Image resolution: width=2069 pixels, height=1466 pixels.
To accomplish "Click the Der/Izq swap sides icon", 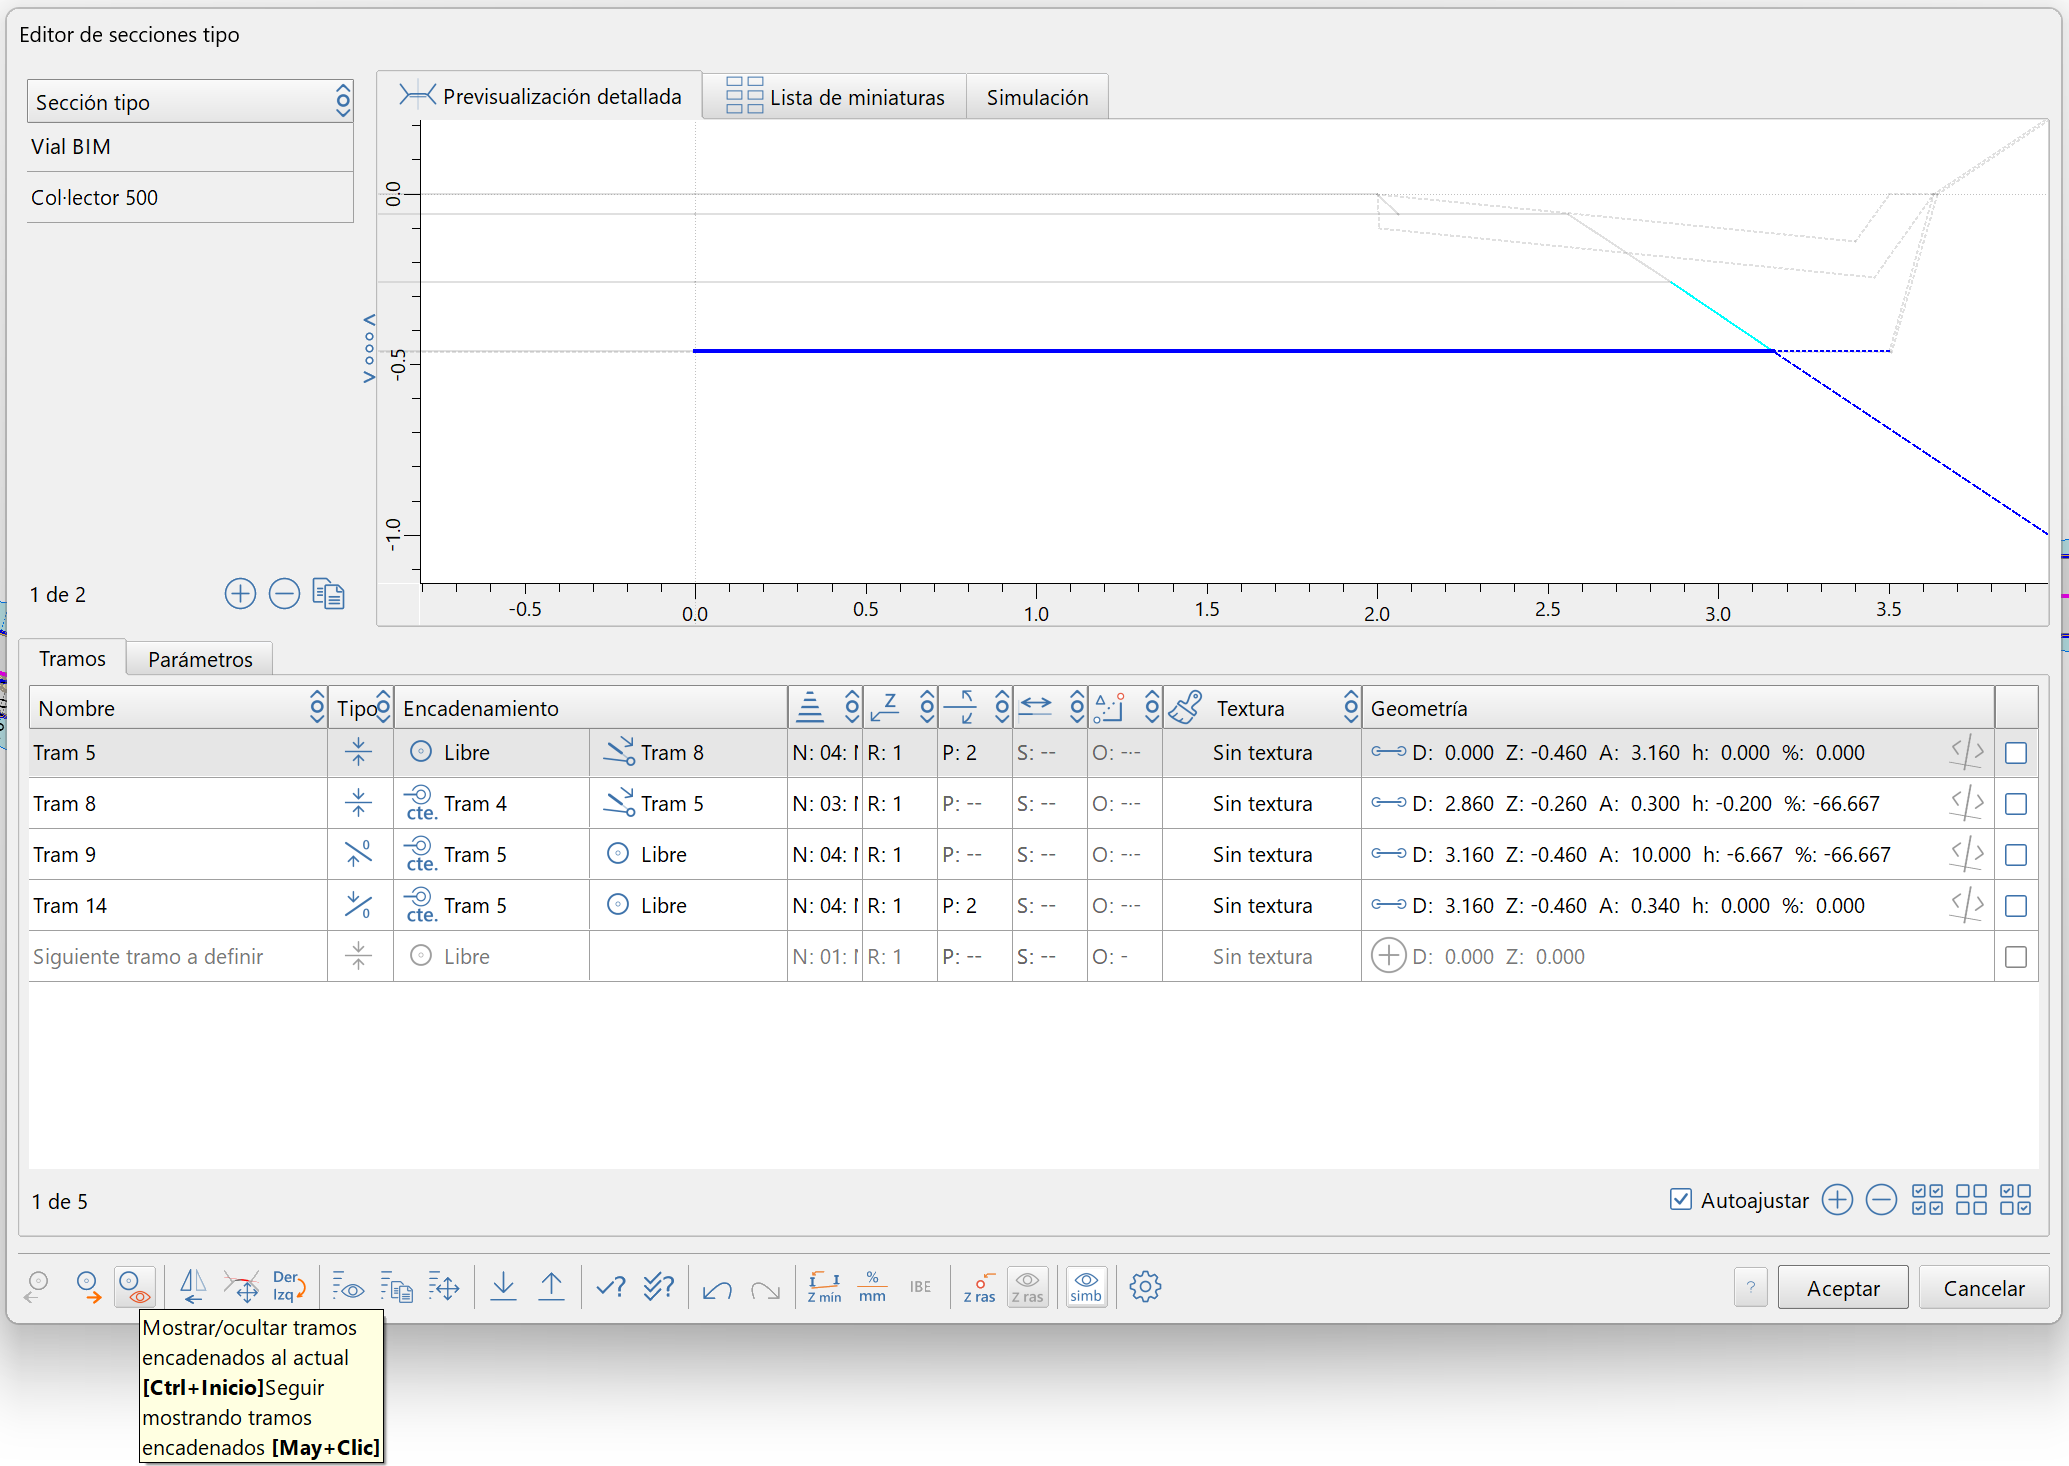I will click(288, 1286).
